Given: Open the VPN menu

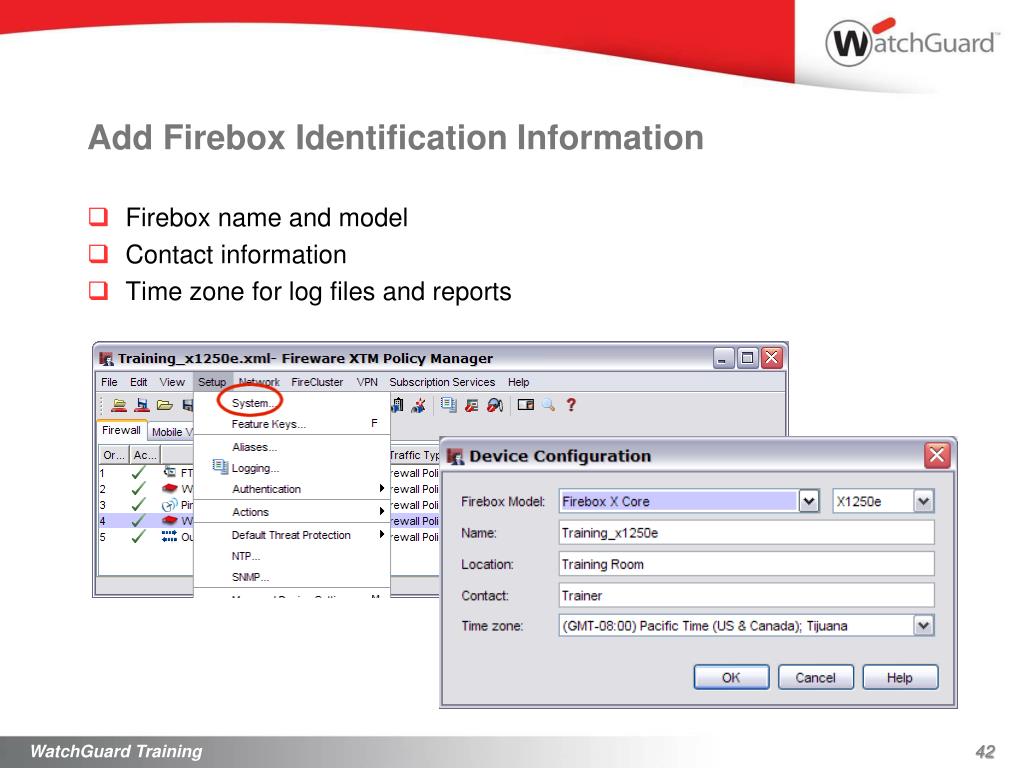Looking at the screenshot, I should click(x=367, y=382).
